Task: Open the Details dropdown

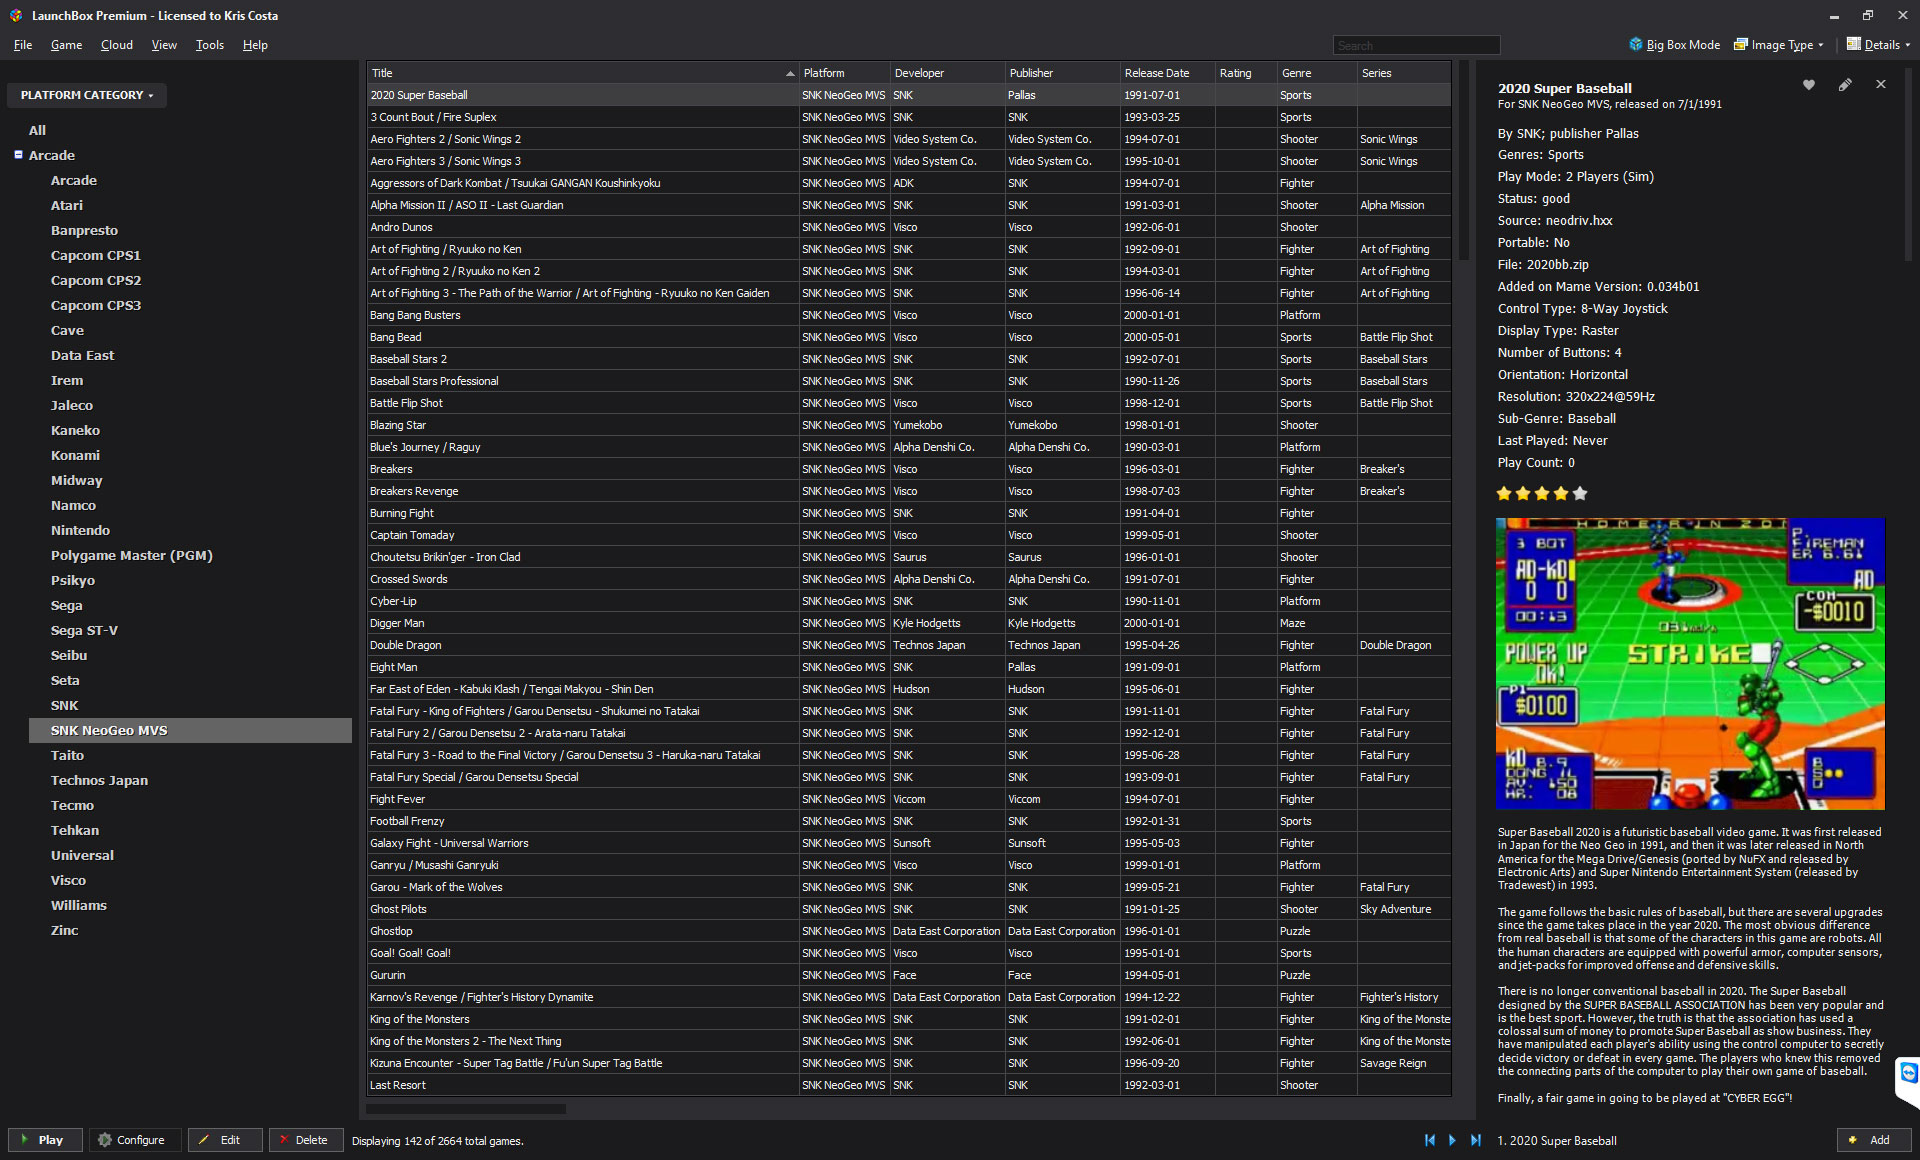Action: pyautogui.click(x=1878, y=44)
